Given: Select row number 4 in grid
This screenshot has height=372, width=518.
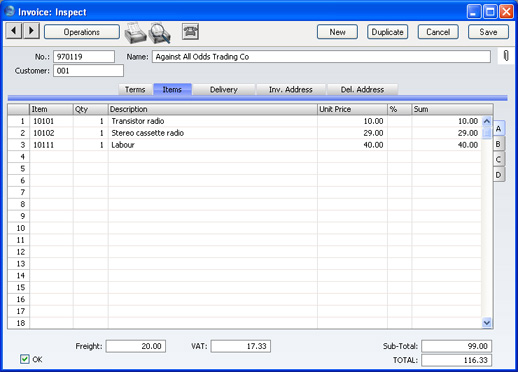Looking at the screenshot, I should coord(19,157).
